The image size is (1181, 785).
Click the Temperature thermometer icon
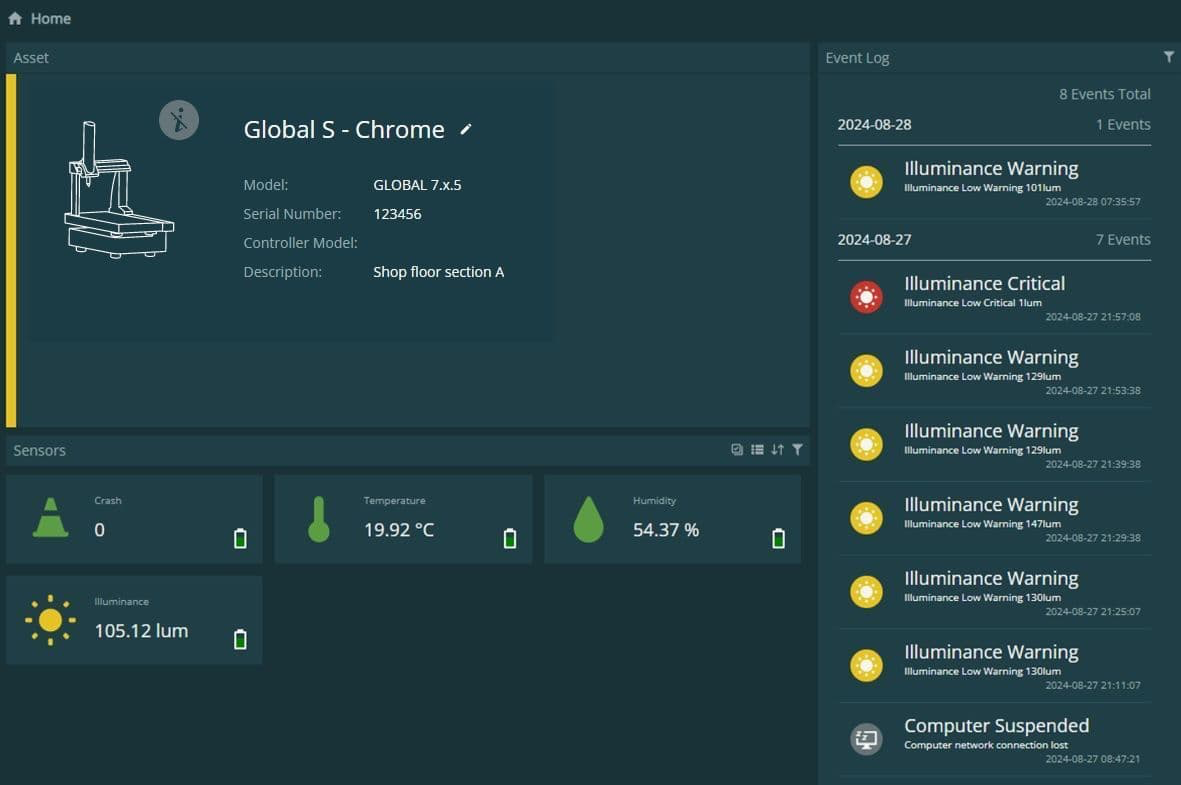tap(319, 519)
